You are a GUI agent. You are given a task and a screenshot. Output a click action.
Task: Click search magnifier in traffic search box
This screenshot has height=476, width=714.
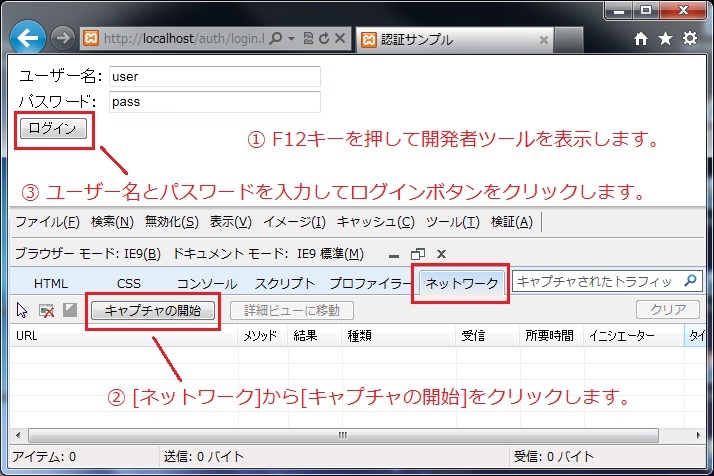point(691,281)
